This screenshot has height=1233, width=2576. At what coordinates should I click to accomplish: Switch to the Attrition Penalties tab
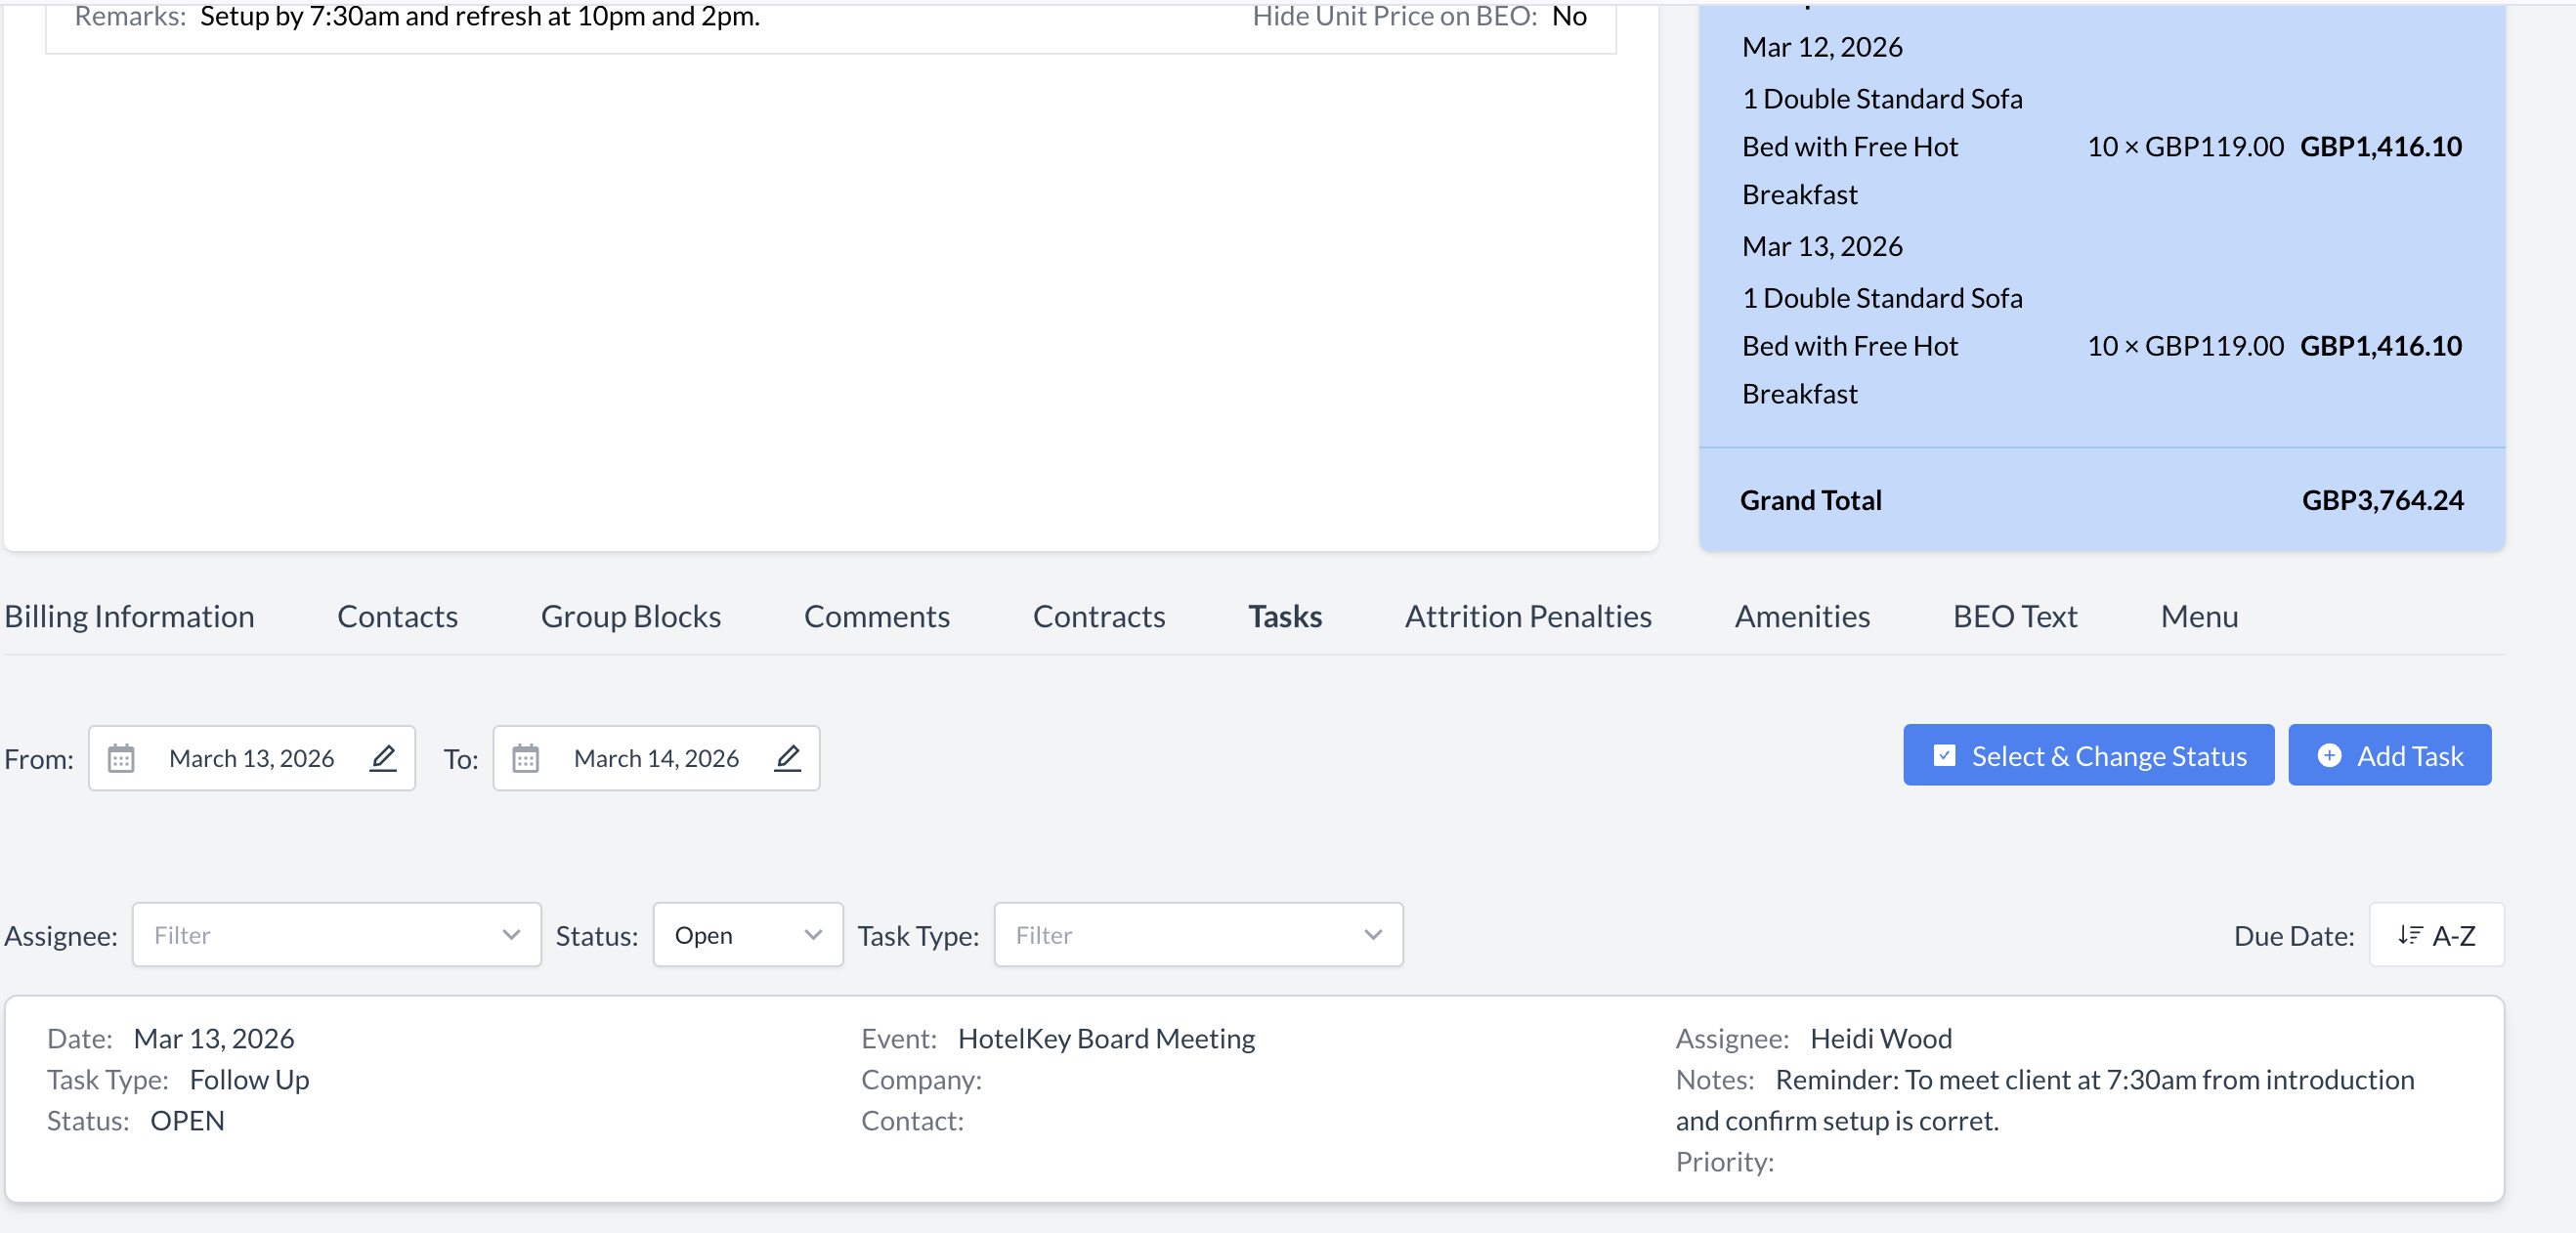pos(1527,616)
